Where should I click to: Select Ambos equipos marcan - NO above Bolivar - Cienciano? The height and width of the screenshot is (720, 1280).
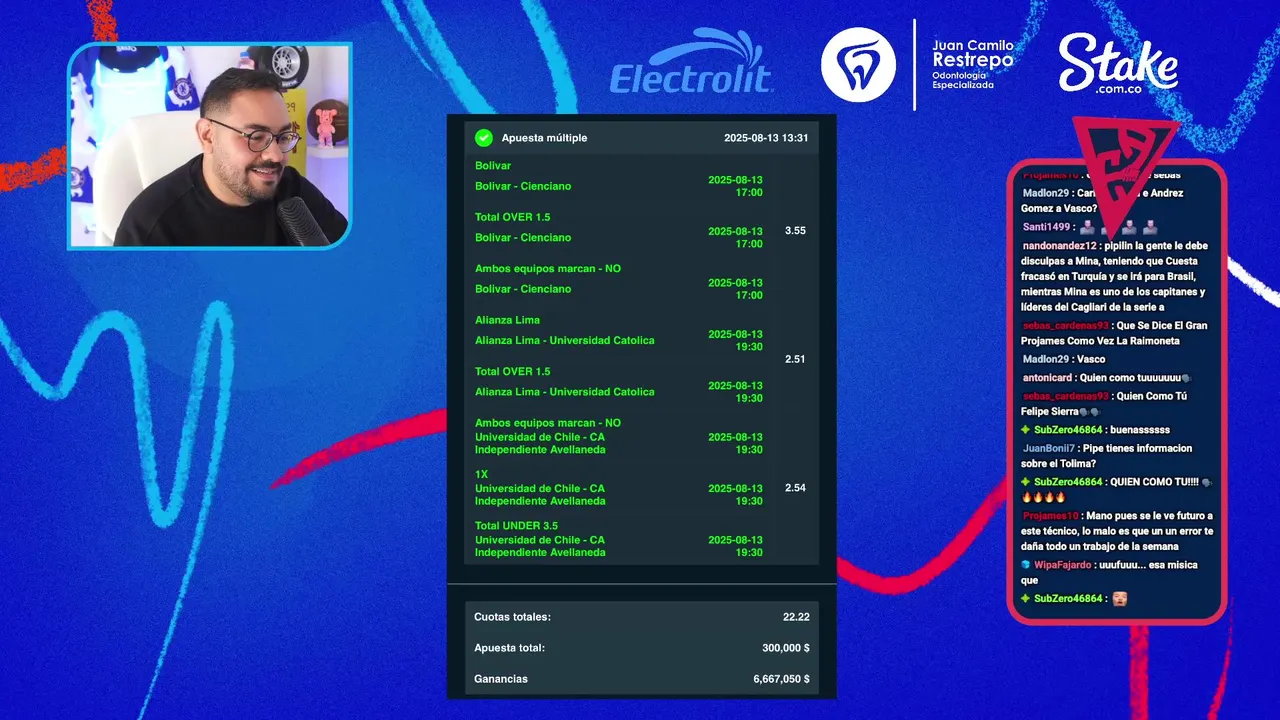[548, 269]
